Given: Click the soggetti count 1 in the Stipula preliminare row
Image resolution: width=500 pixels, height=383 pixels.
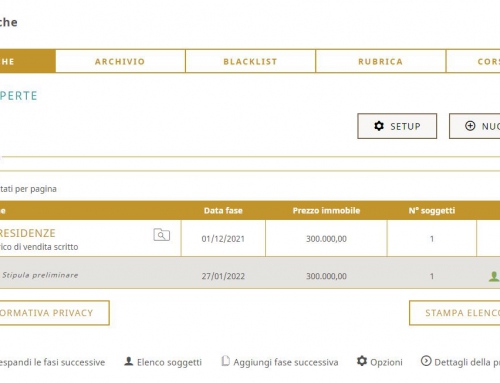Looking at the screenshot, I should 432,276.
